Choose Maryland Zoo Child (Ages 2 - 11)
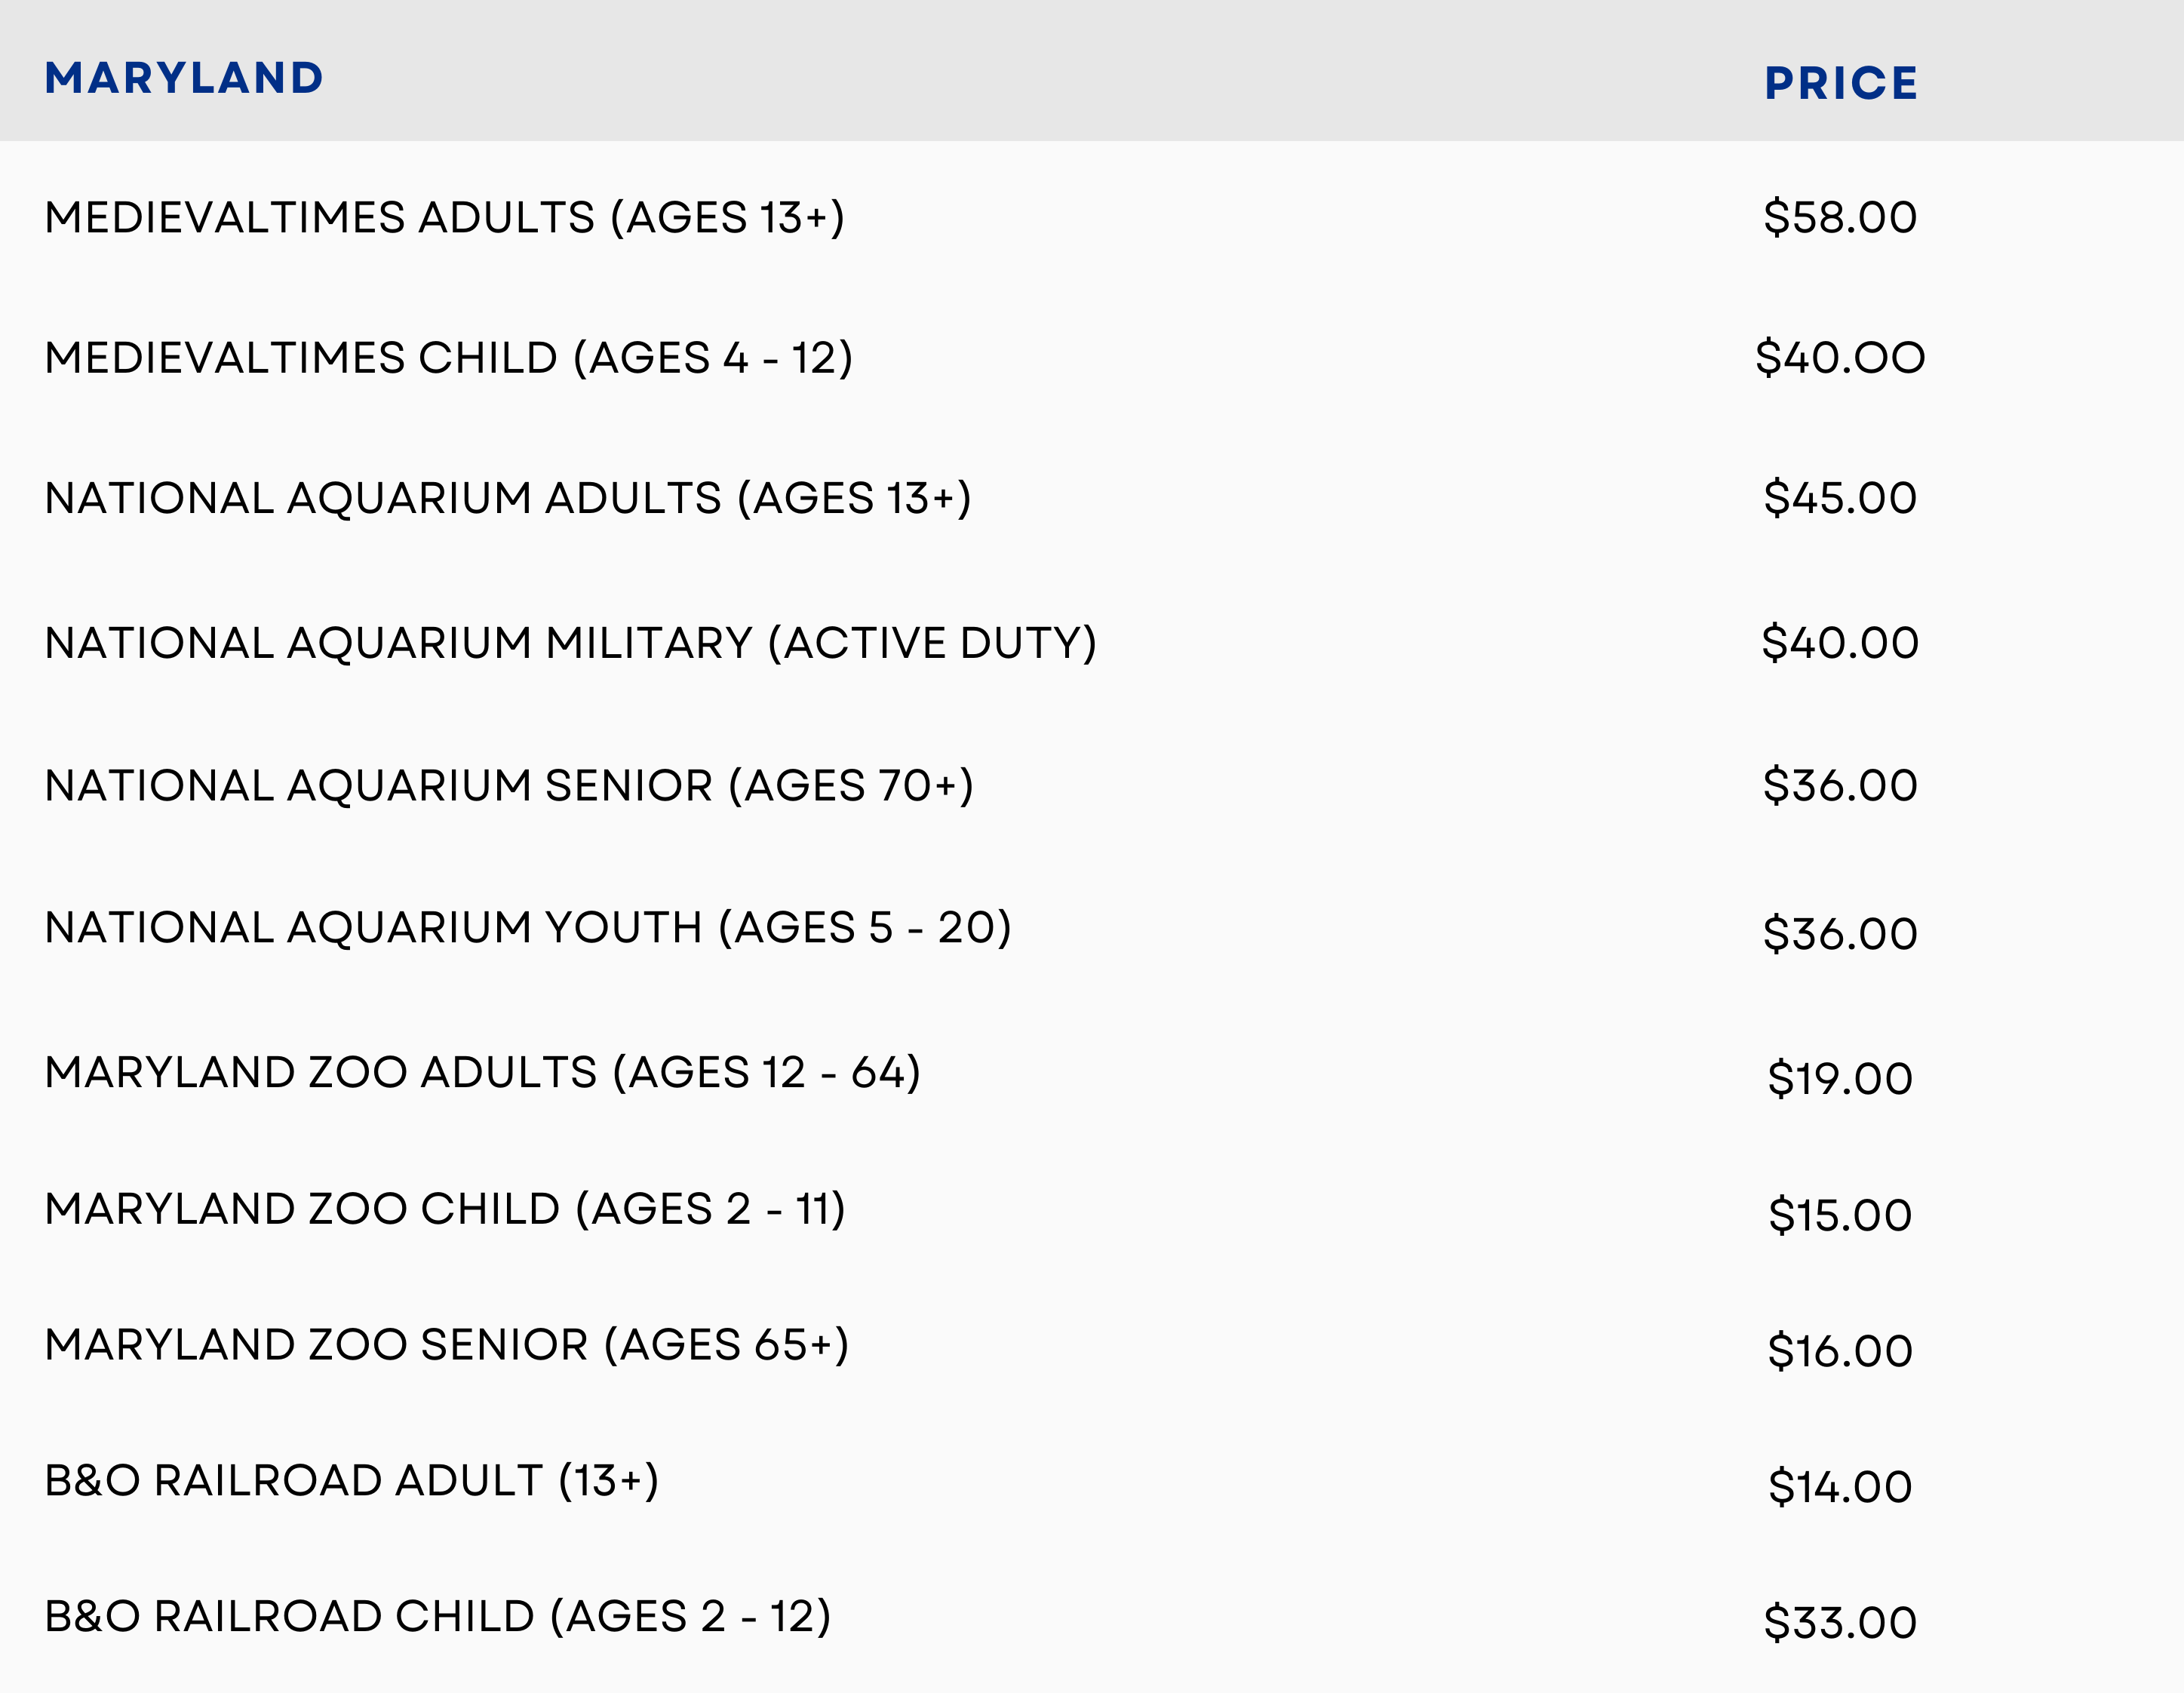The width and height of the screenshot is (2184, 1693). pyautogui.click(x=445, y=1208)
